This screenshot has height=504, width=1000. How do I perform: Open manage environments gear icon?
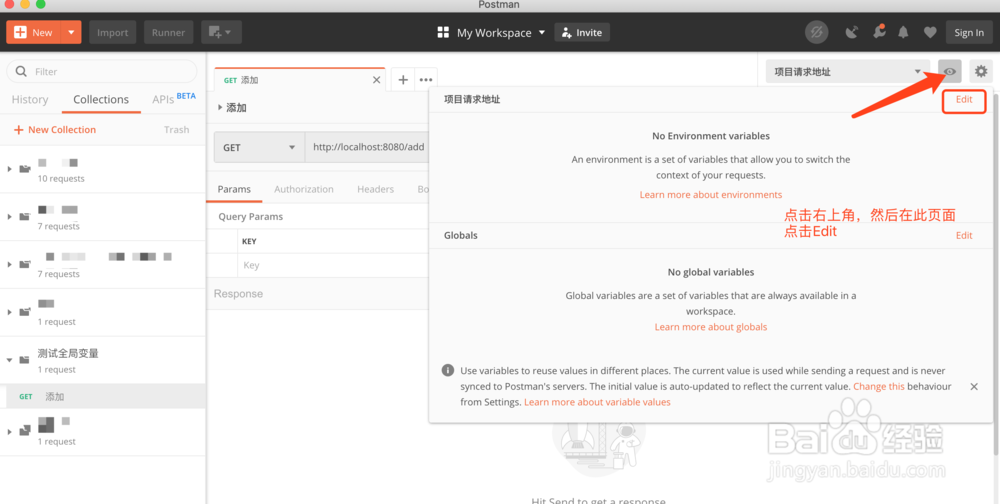pos(981,71)
